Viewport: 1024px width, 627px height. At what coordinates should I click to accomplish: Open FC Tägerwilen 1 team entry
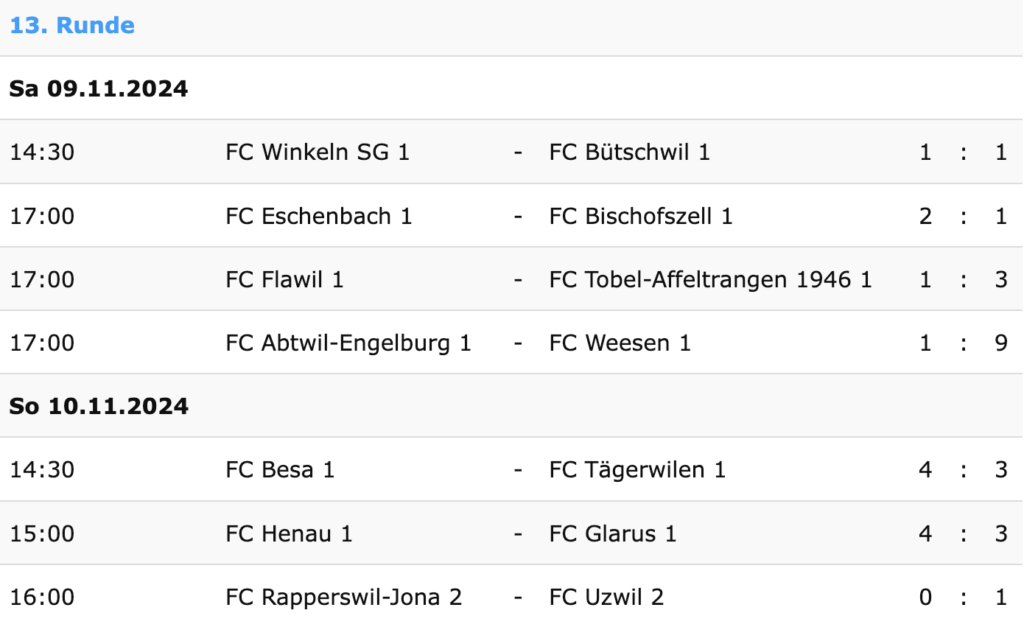click(x=637, y=470)
